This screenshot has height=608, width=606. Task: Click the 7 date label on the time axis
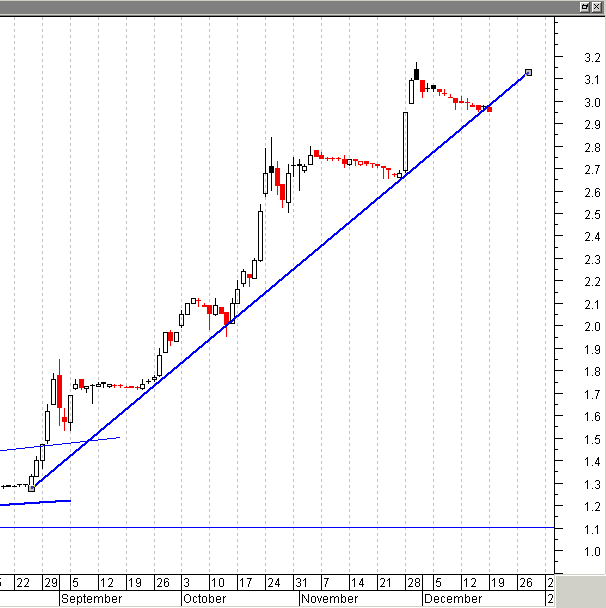[x=326, y=582]
